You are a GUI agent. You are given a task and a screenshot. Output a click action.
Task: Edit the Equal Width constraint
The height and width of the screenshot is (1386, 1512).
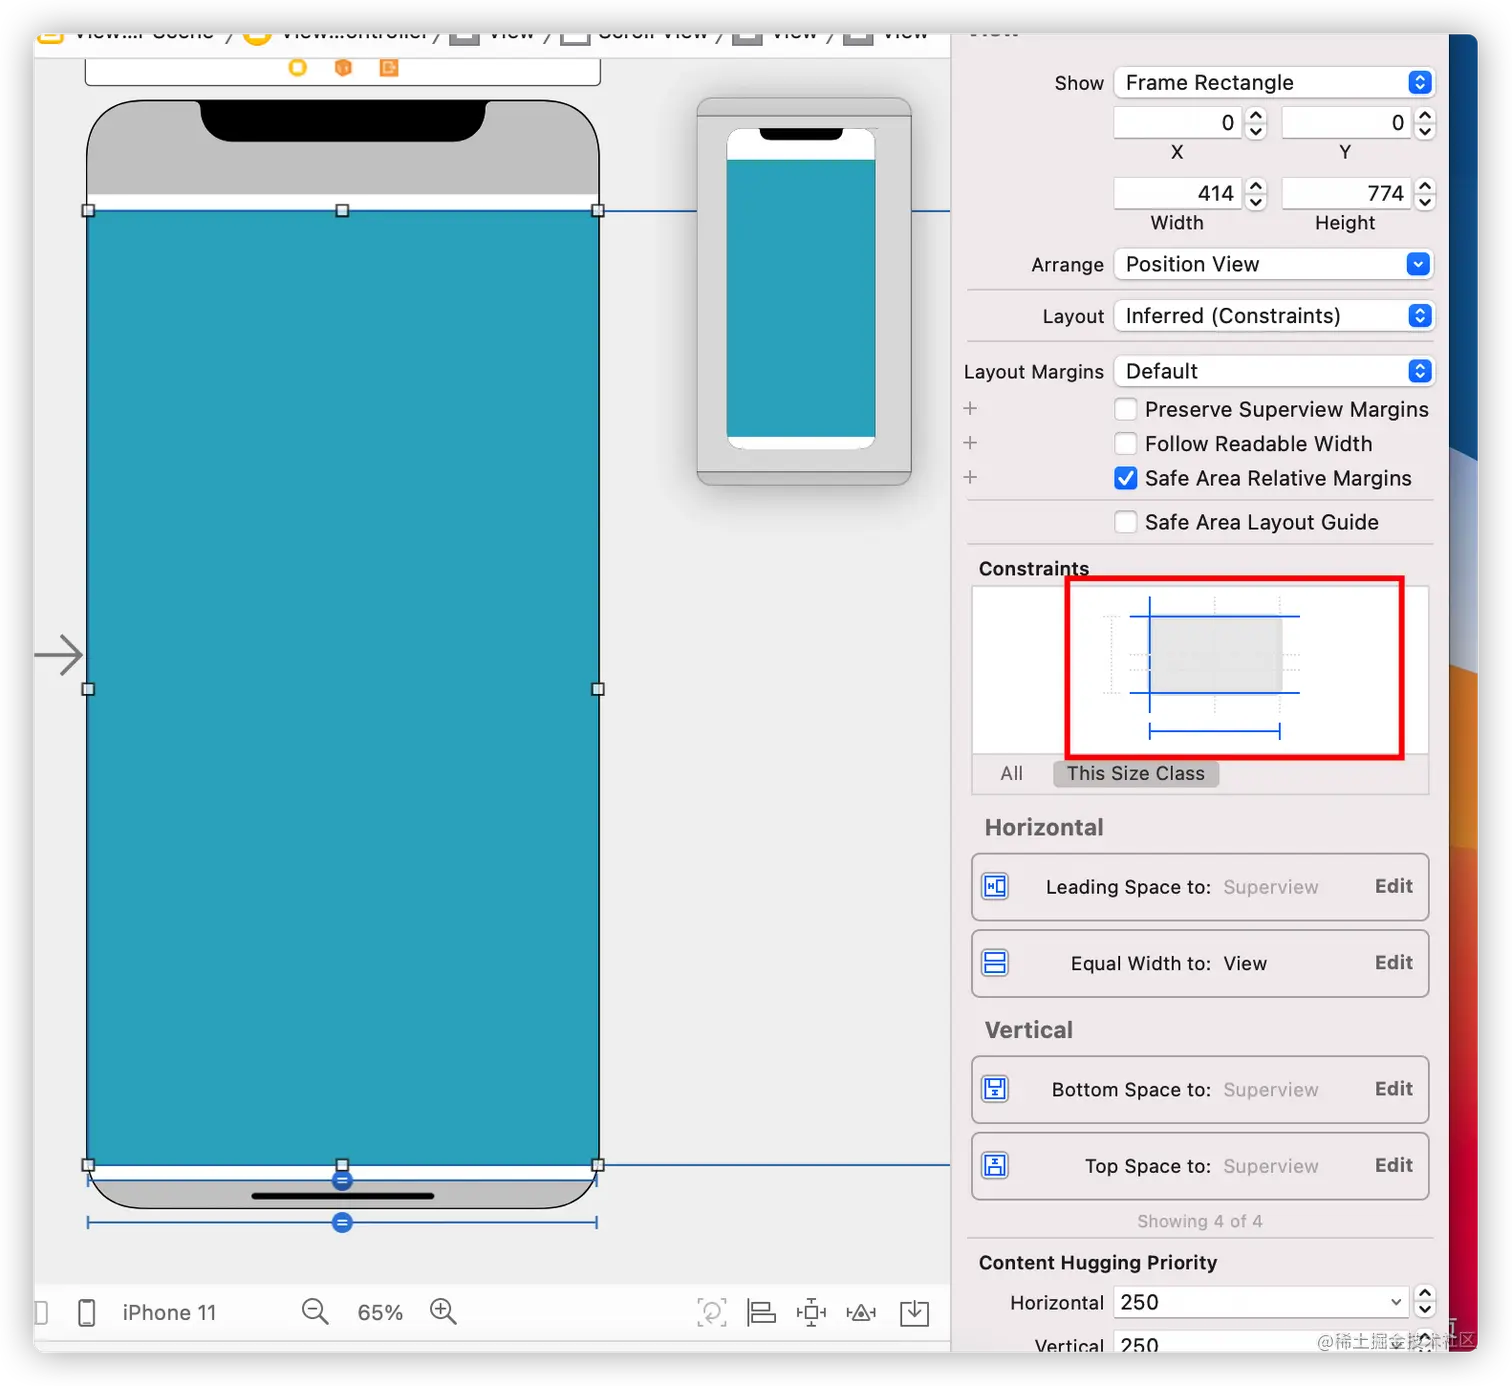pos(1393,962)
